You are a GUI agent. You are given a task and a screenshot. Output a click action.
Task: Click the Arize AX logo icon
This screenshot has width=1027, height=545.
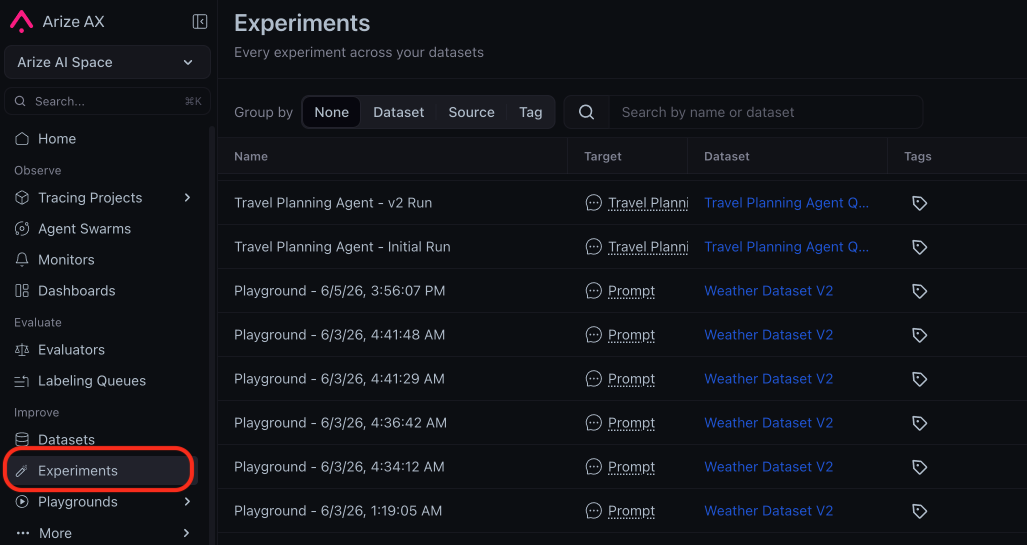coord(21,21)
